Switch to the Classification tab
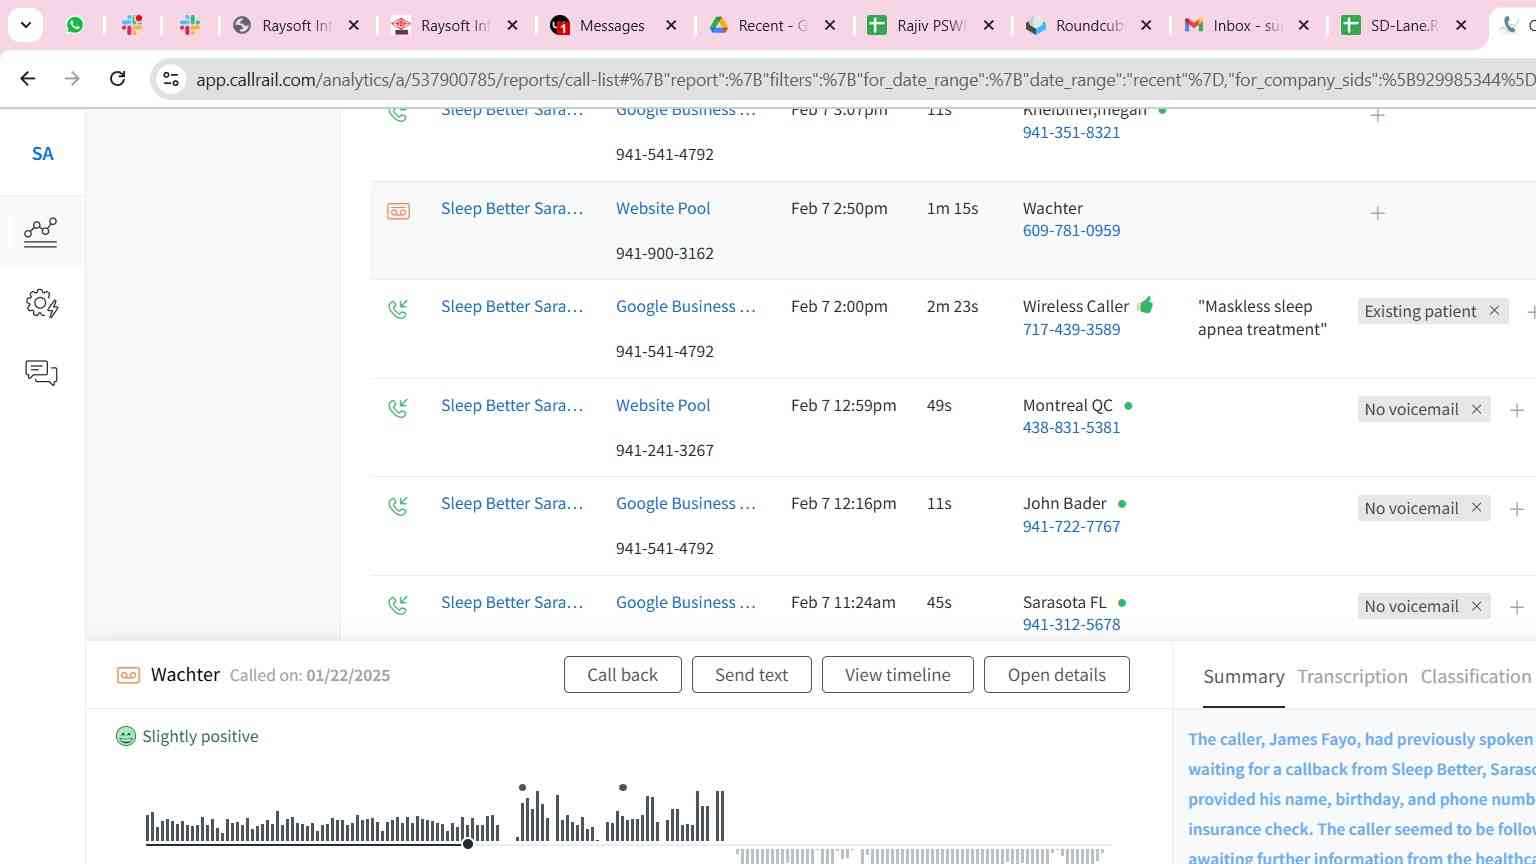1536x864 pixels. [1475, 677]
